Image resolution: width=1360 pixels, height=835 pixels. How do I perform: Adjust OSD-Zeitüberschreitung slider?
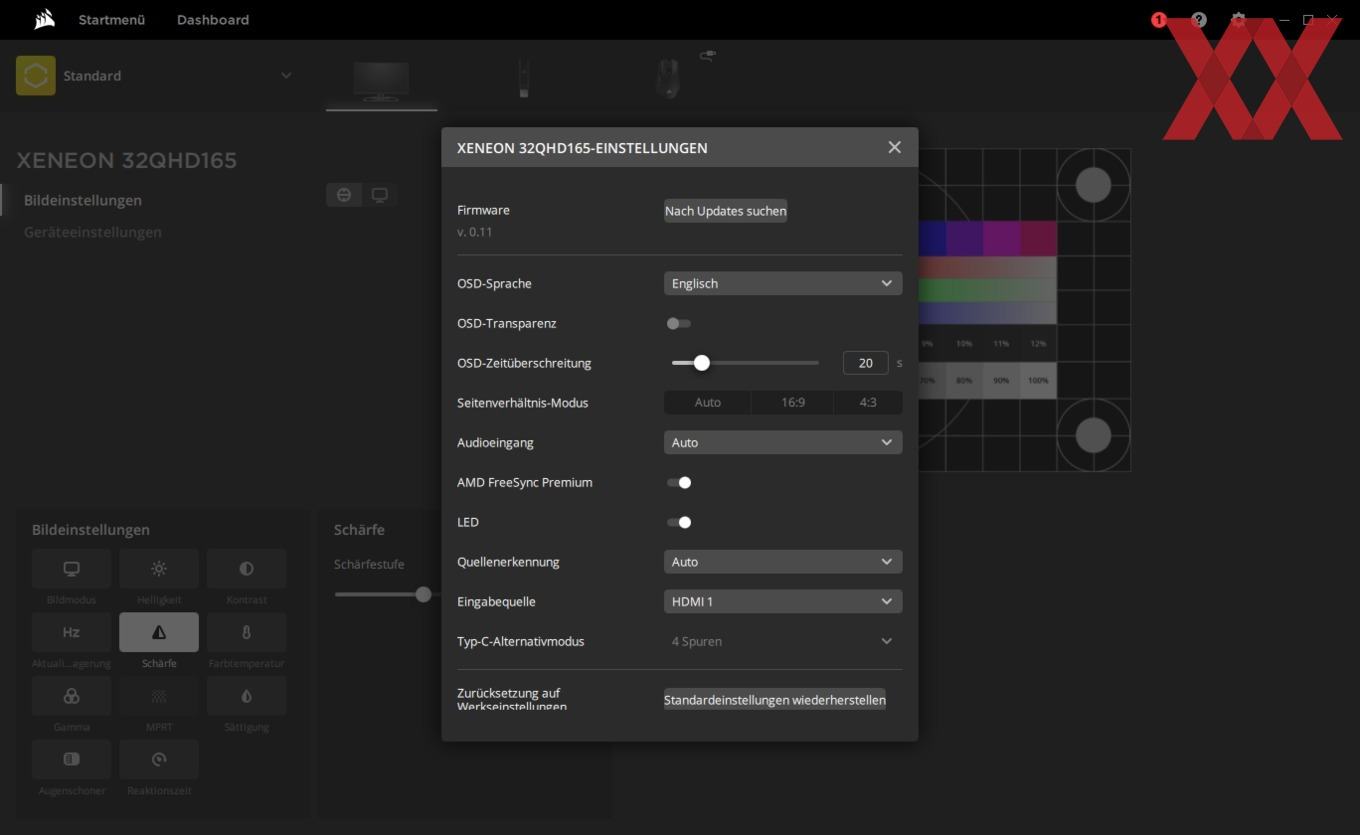(745, 363)
